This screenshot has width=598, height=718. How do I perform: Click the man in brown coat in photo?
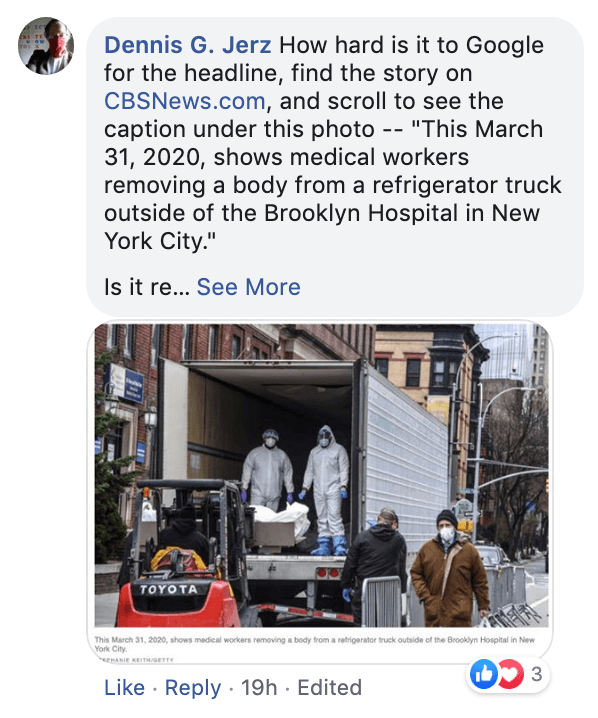point(450,568)
